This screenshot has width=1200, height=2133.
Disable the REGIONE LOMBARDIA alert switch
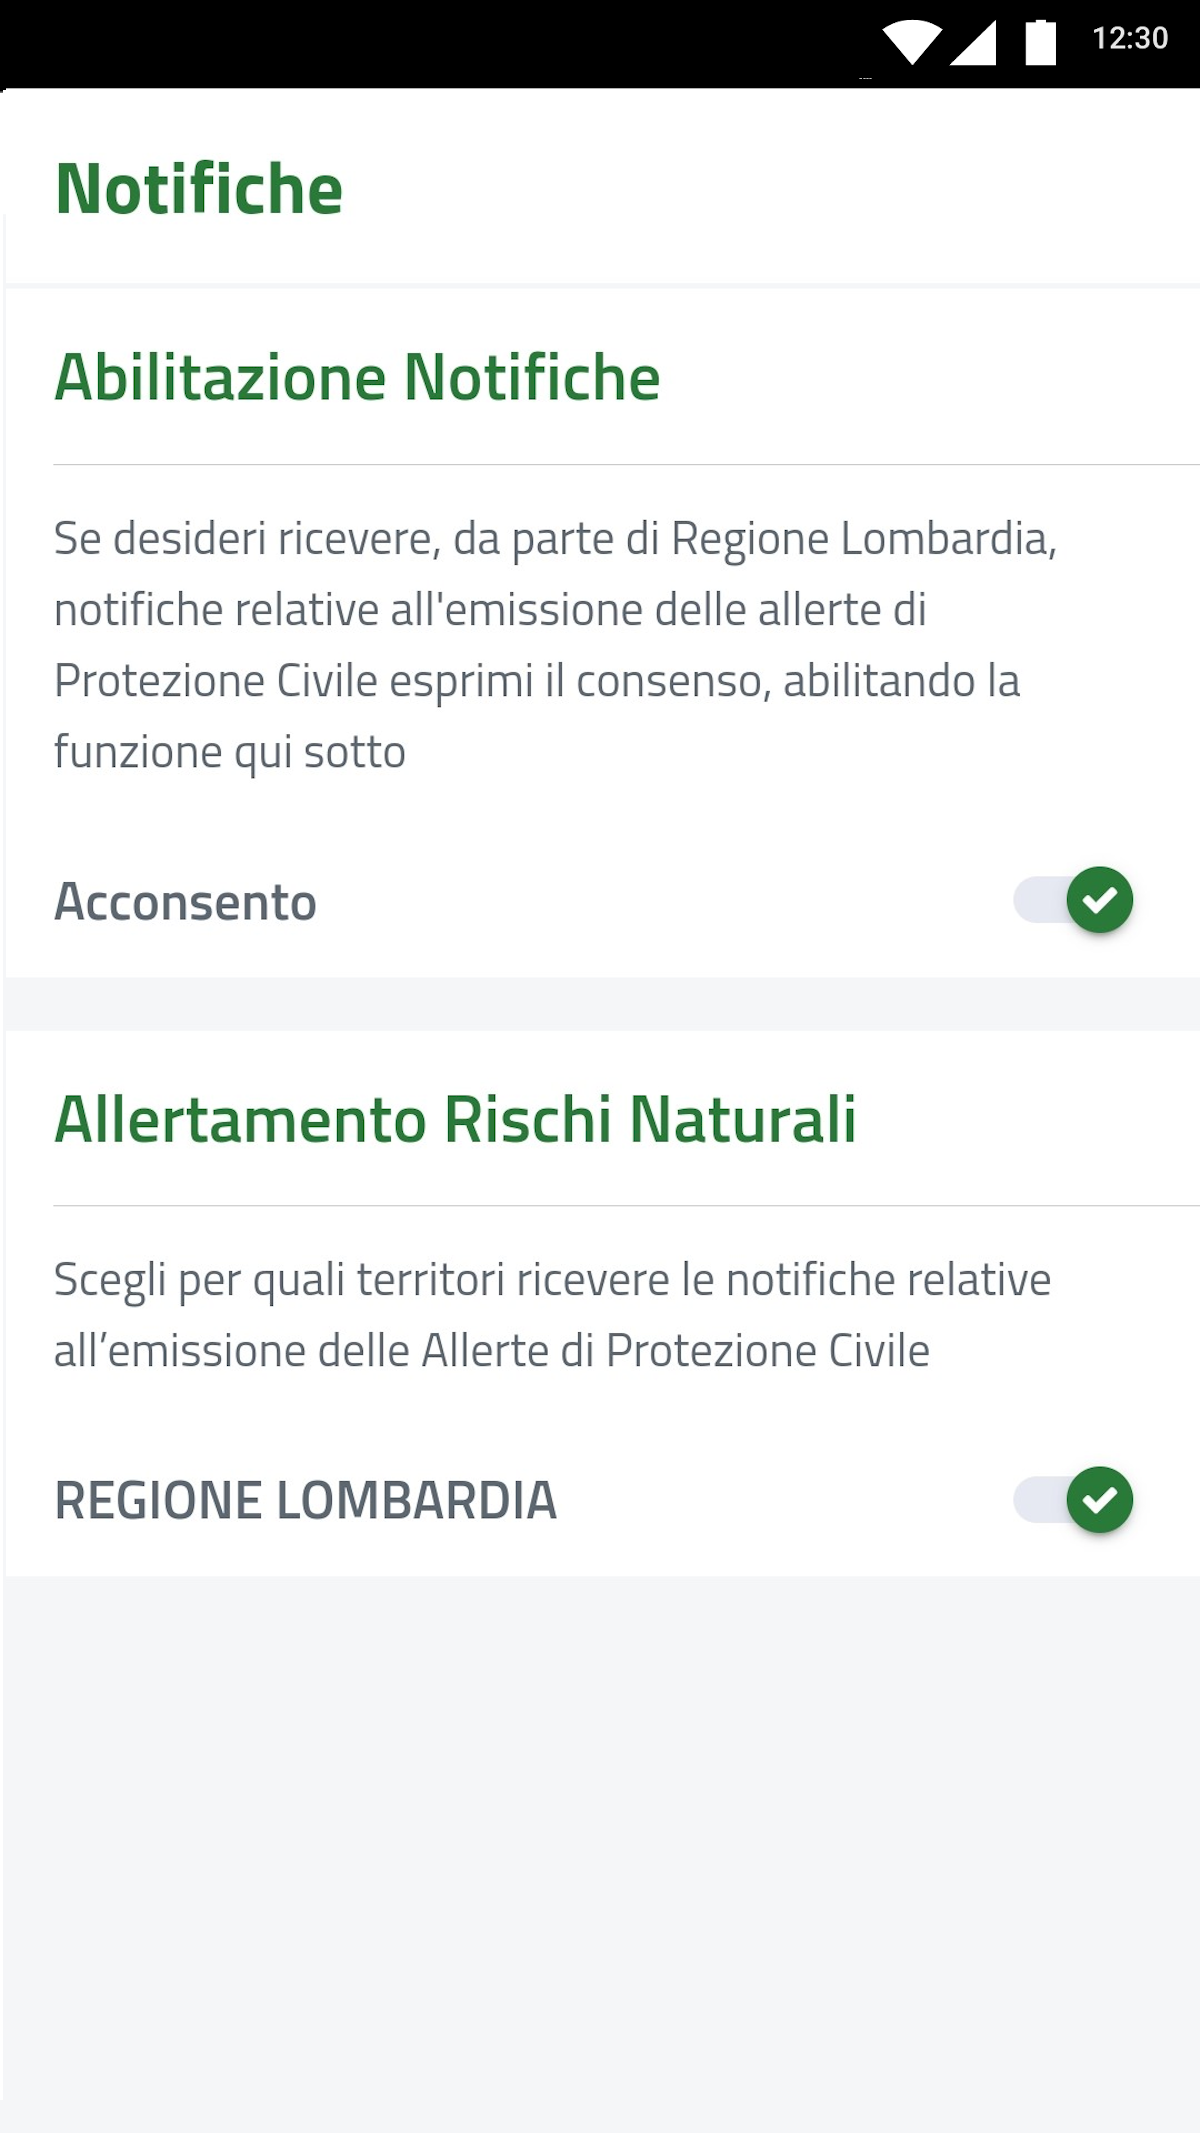pos(1073,1500)
